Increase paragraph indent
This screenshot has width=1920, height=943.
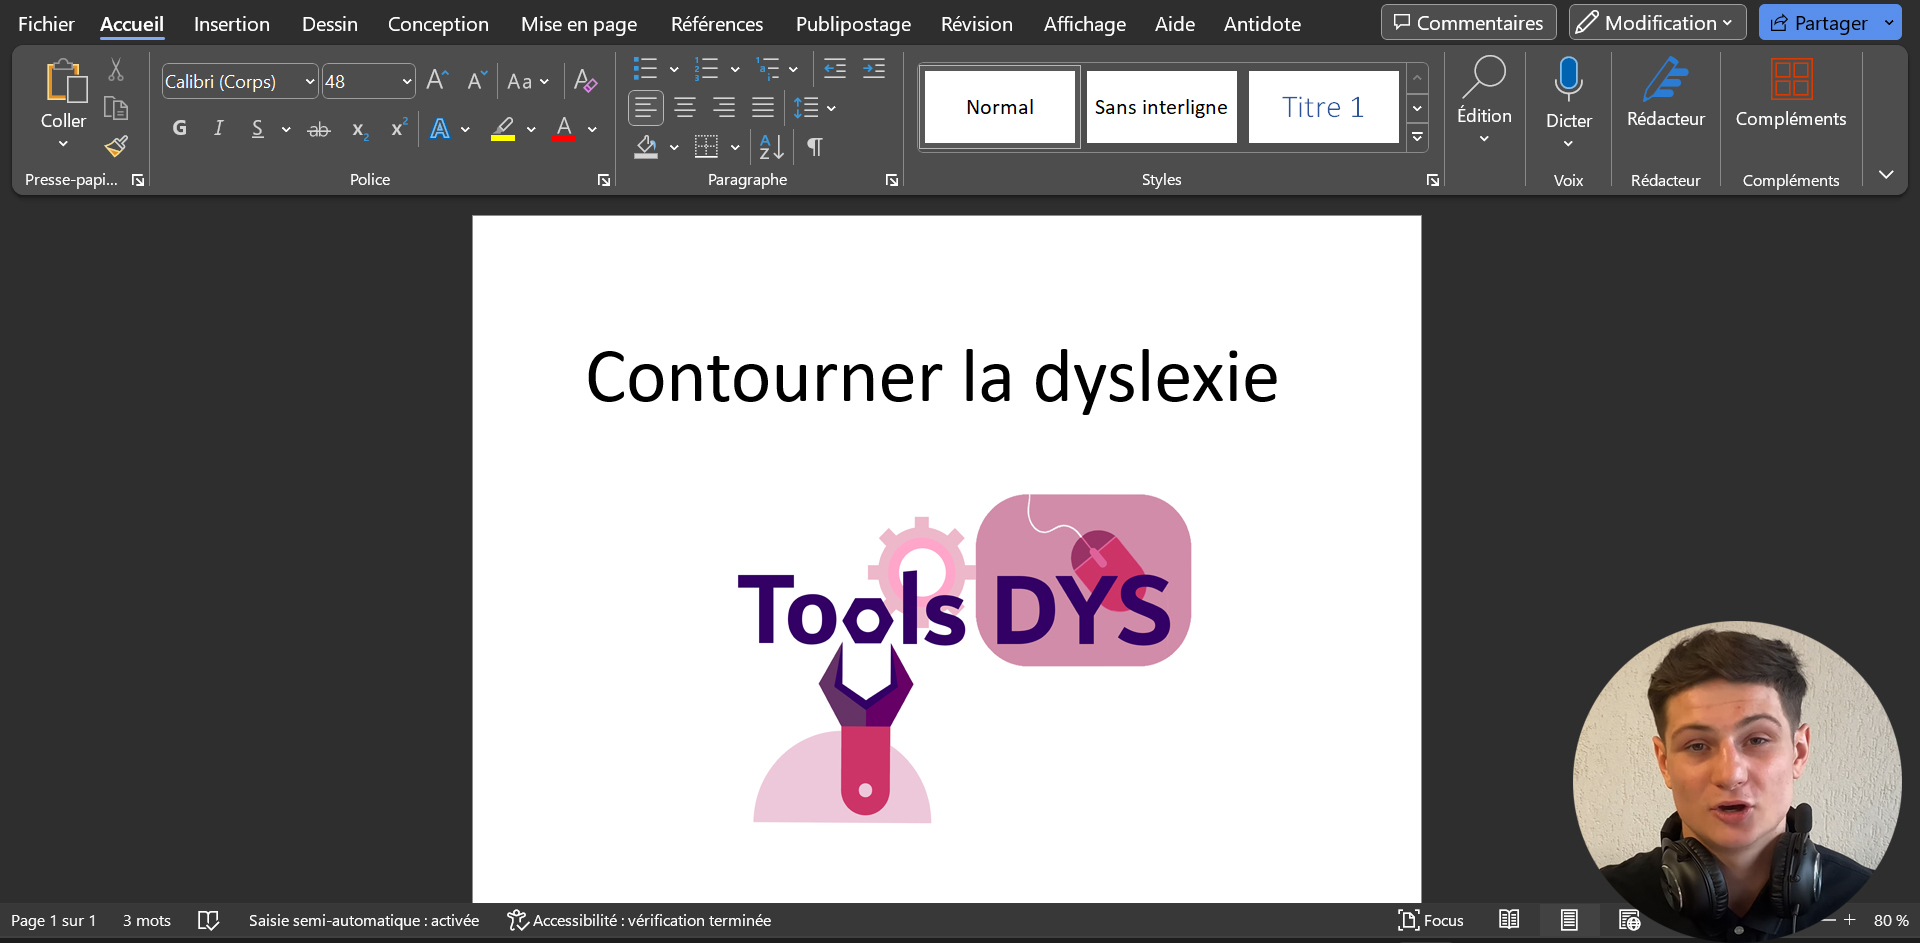tap(874, 68)
